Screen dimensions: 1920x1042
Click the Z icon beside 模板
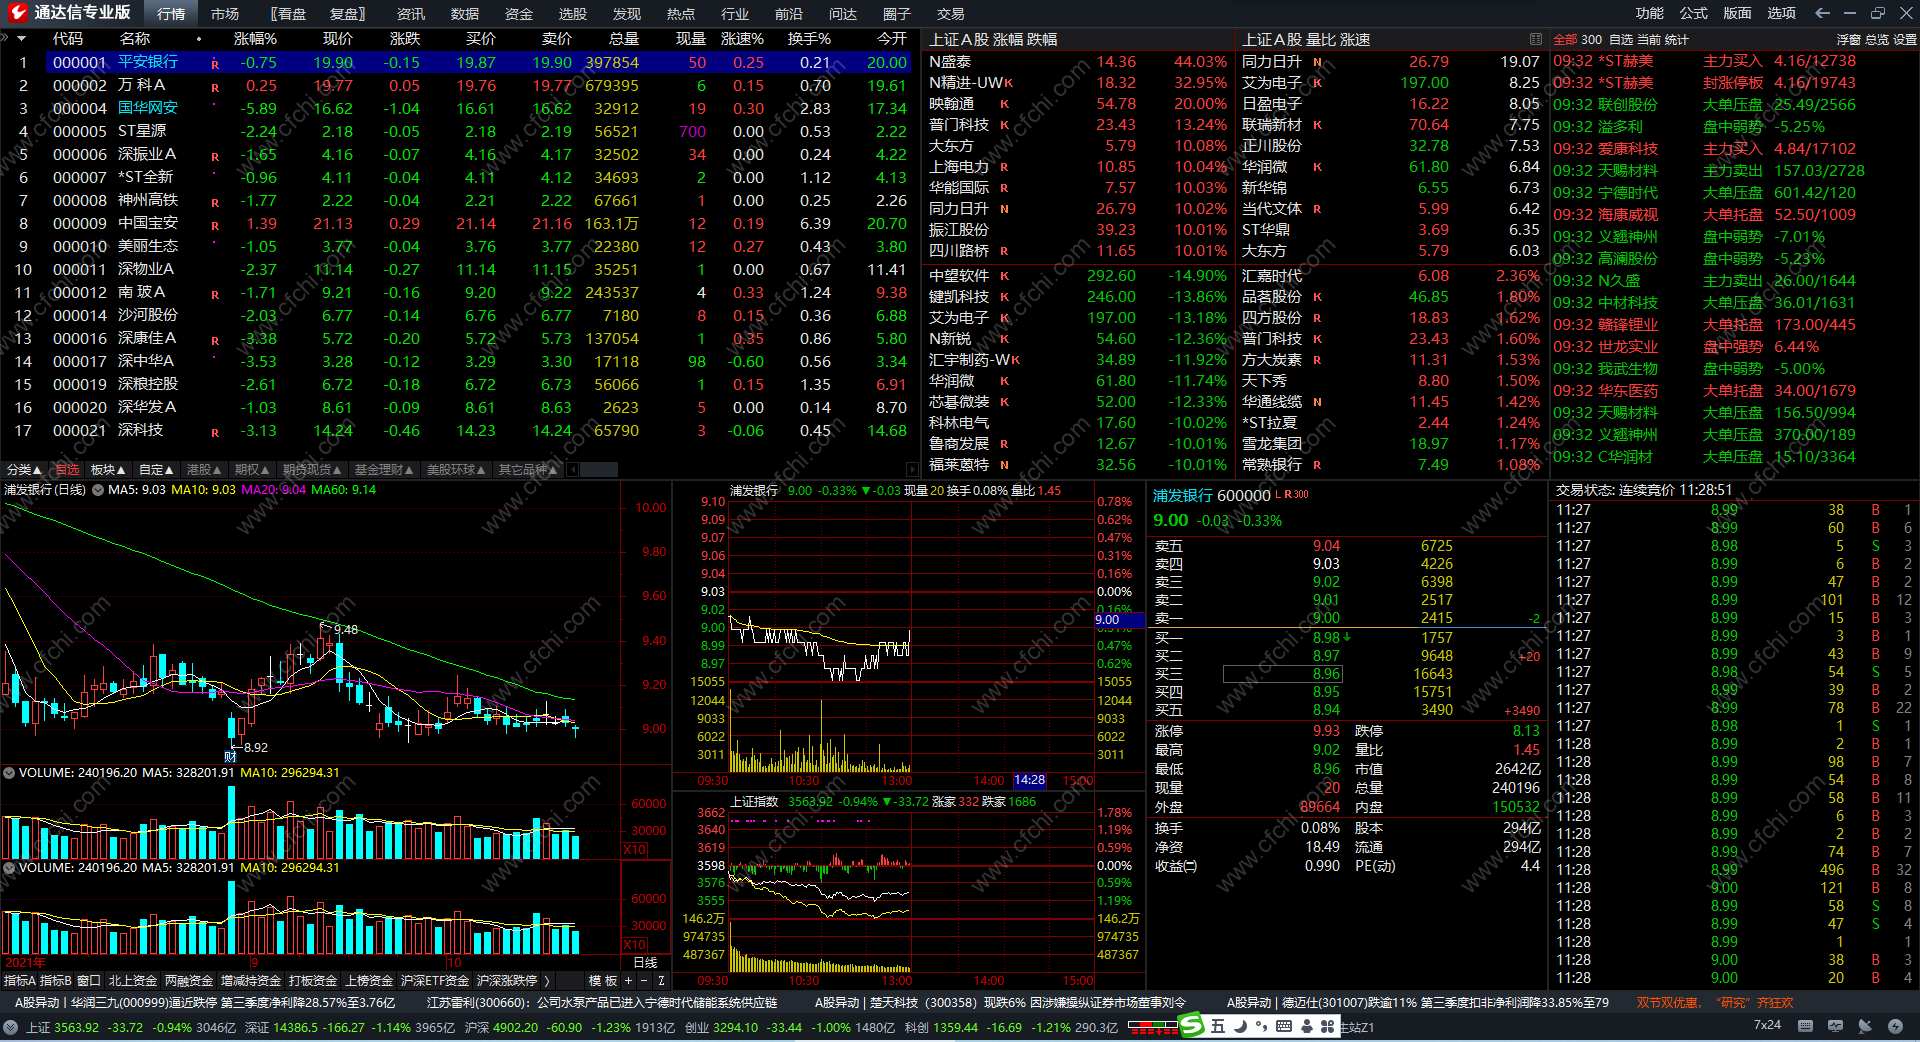661,981
